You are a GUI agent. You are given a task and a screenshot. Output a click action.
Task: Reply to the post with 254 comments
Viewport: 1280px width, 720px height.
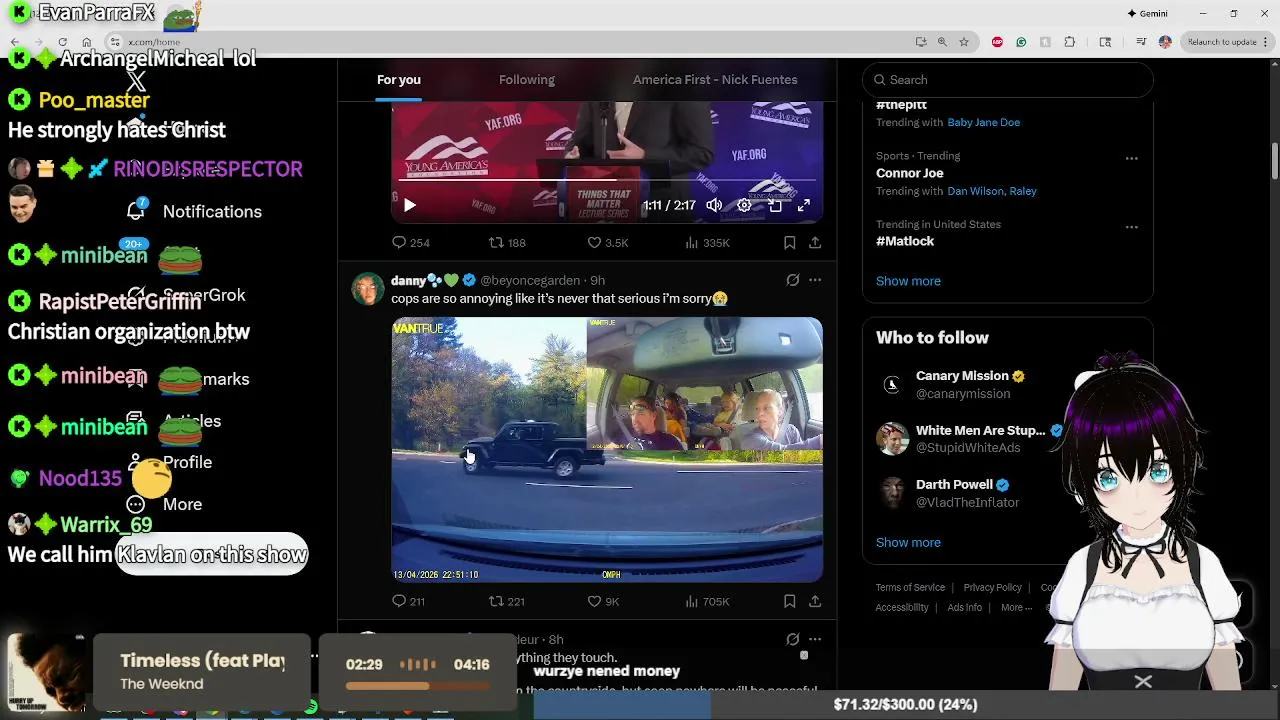[410, 242]
